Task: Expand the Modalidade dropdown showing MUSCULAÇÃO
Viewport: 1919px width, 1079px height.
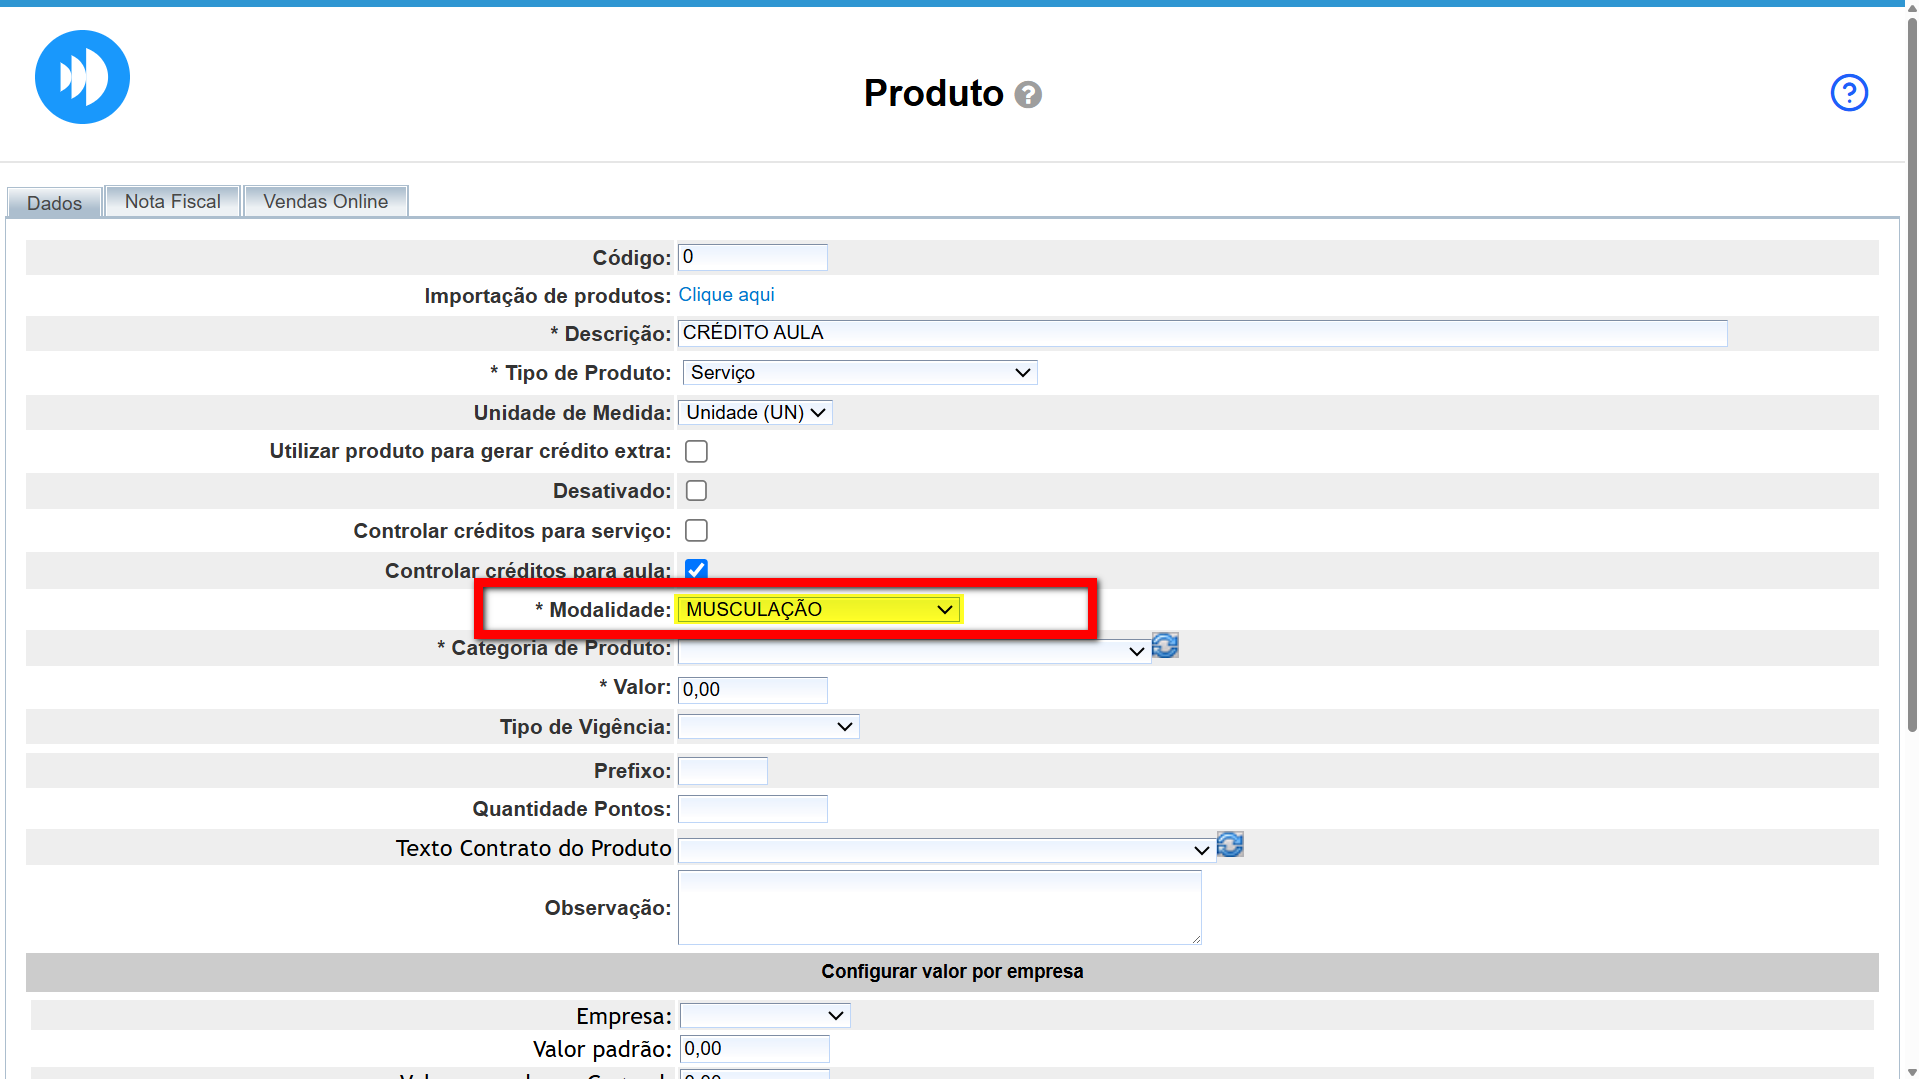Action: tap(818, 610)
